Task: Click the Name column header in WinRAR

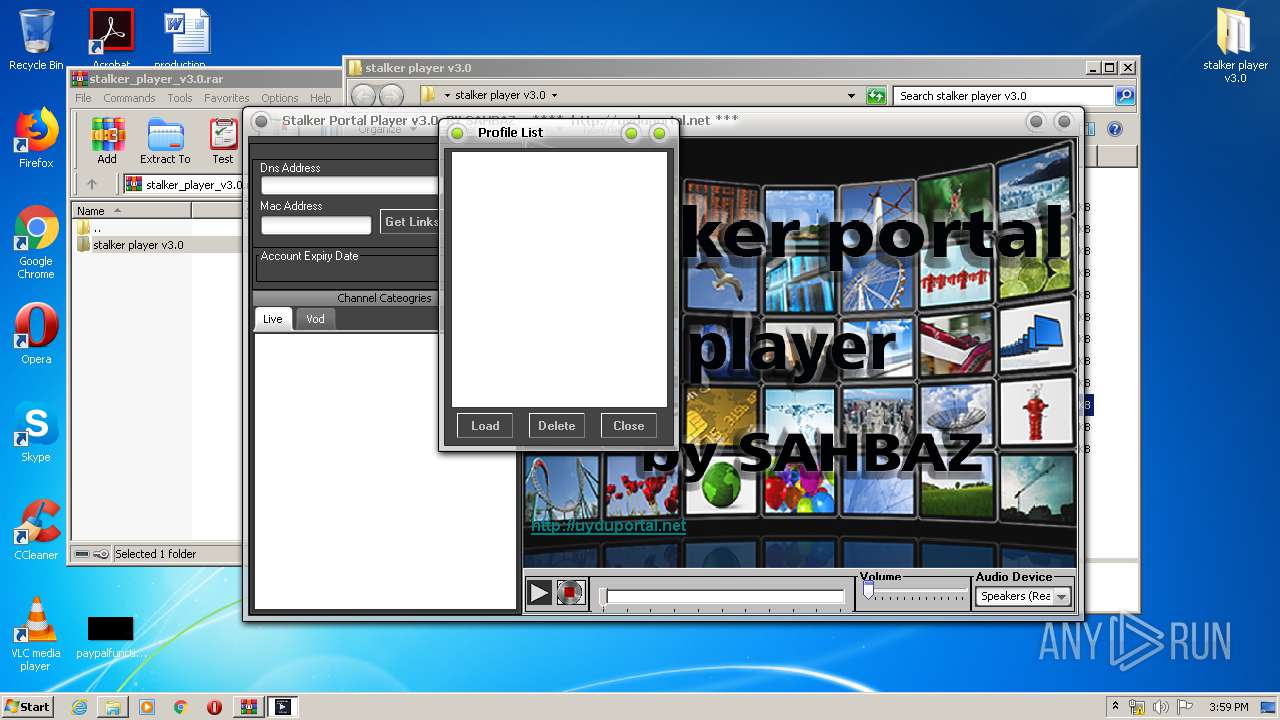Action: (x=132, y=210)
